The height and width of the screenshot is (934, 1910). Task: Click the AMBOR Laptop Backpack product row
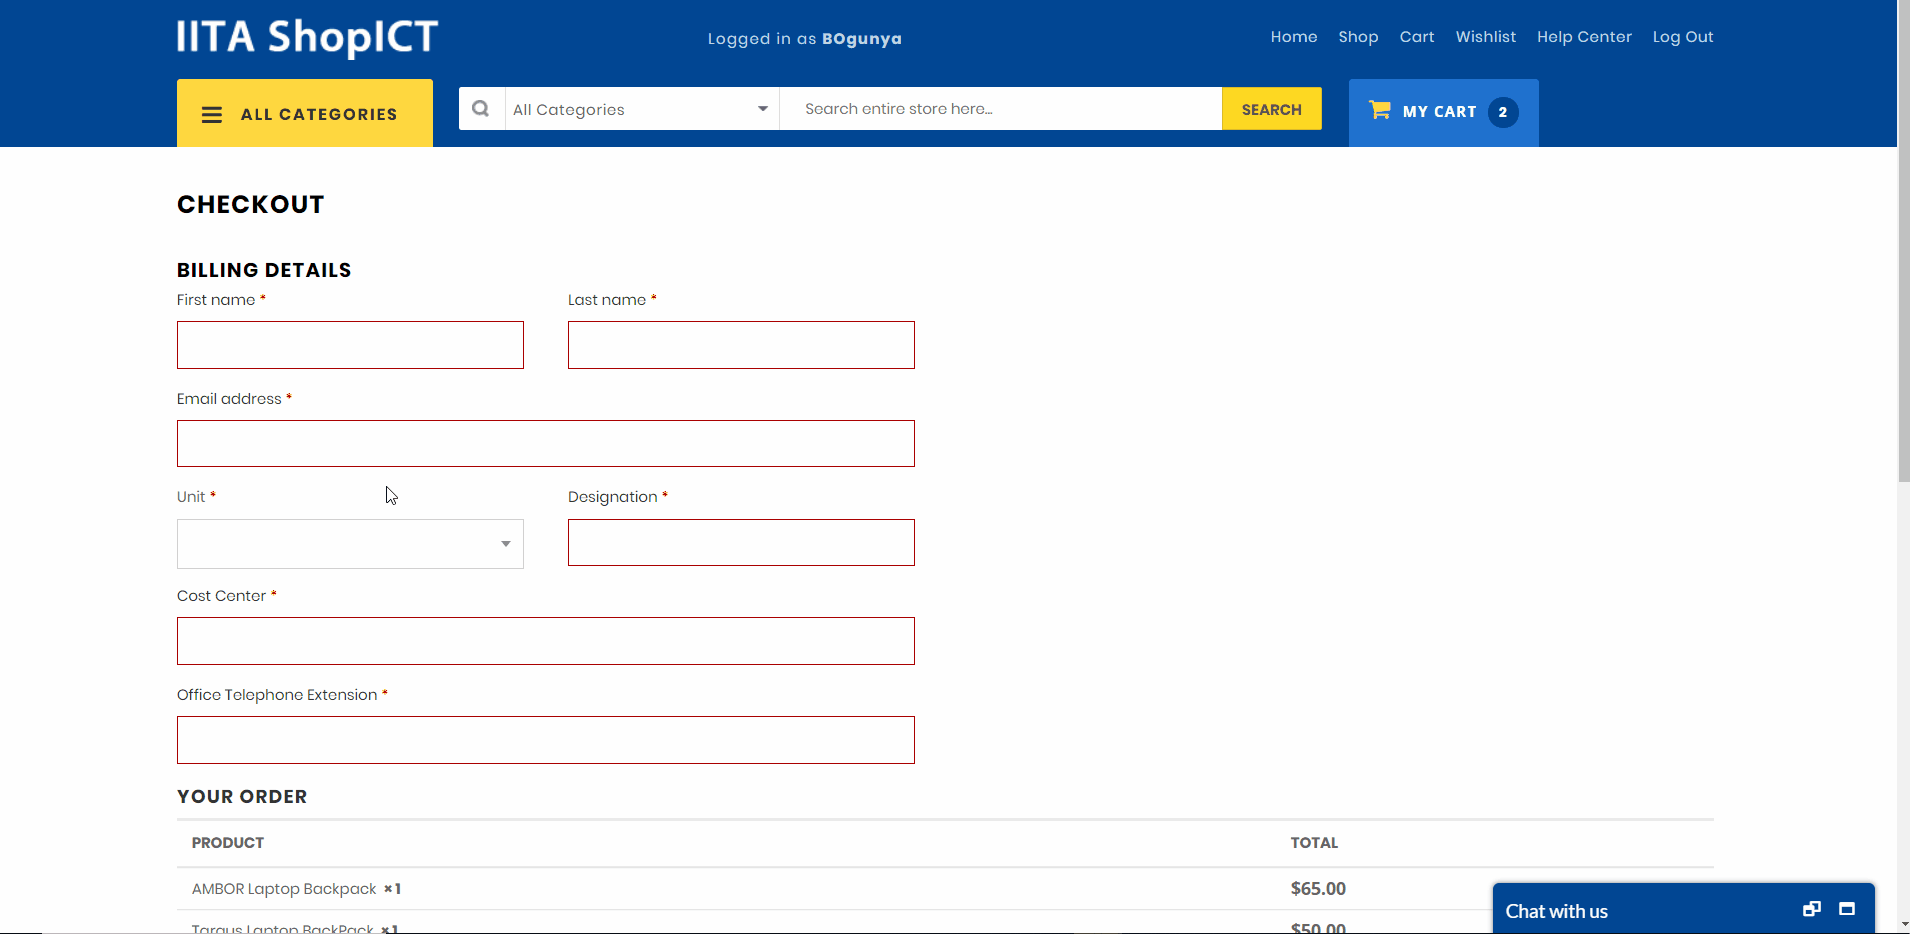pos(945,889)
